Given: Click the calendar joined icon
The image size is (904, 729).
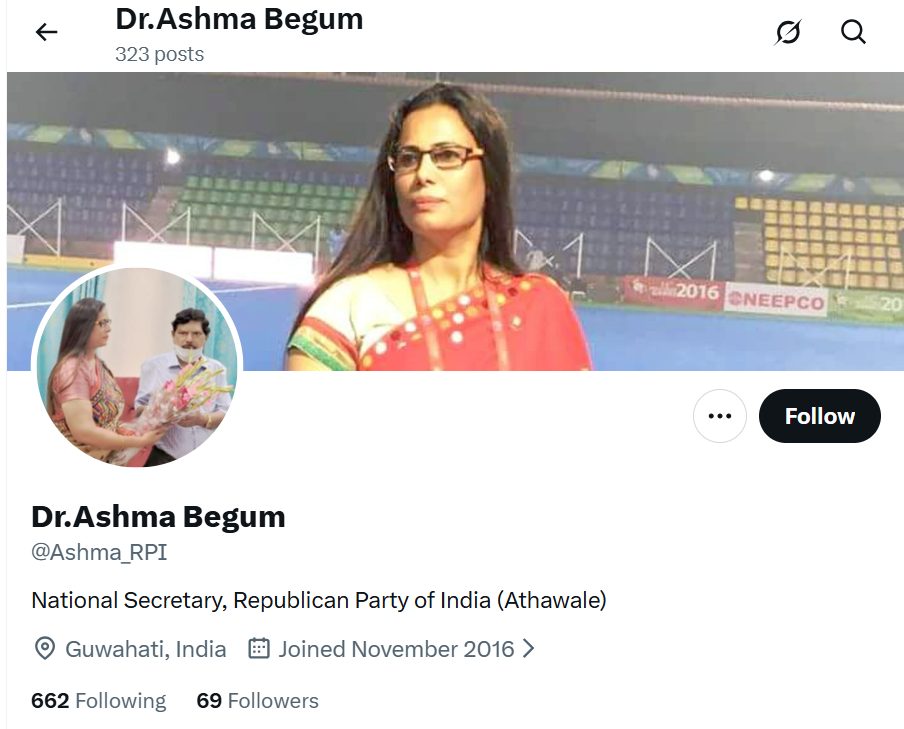Looking at the screenshot, I should [259, 648].
